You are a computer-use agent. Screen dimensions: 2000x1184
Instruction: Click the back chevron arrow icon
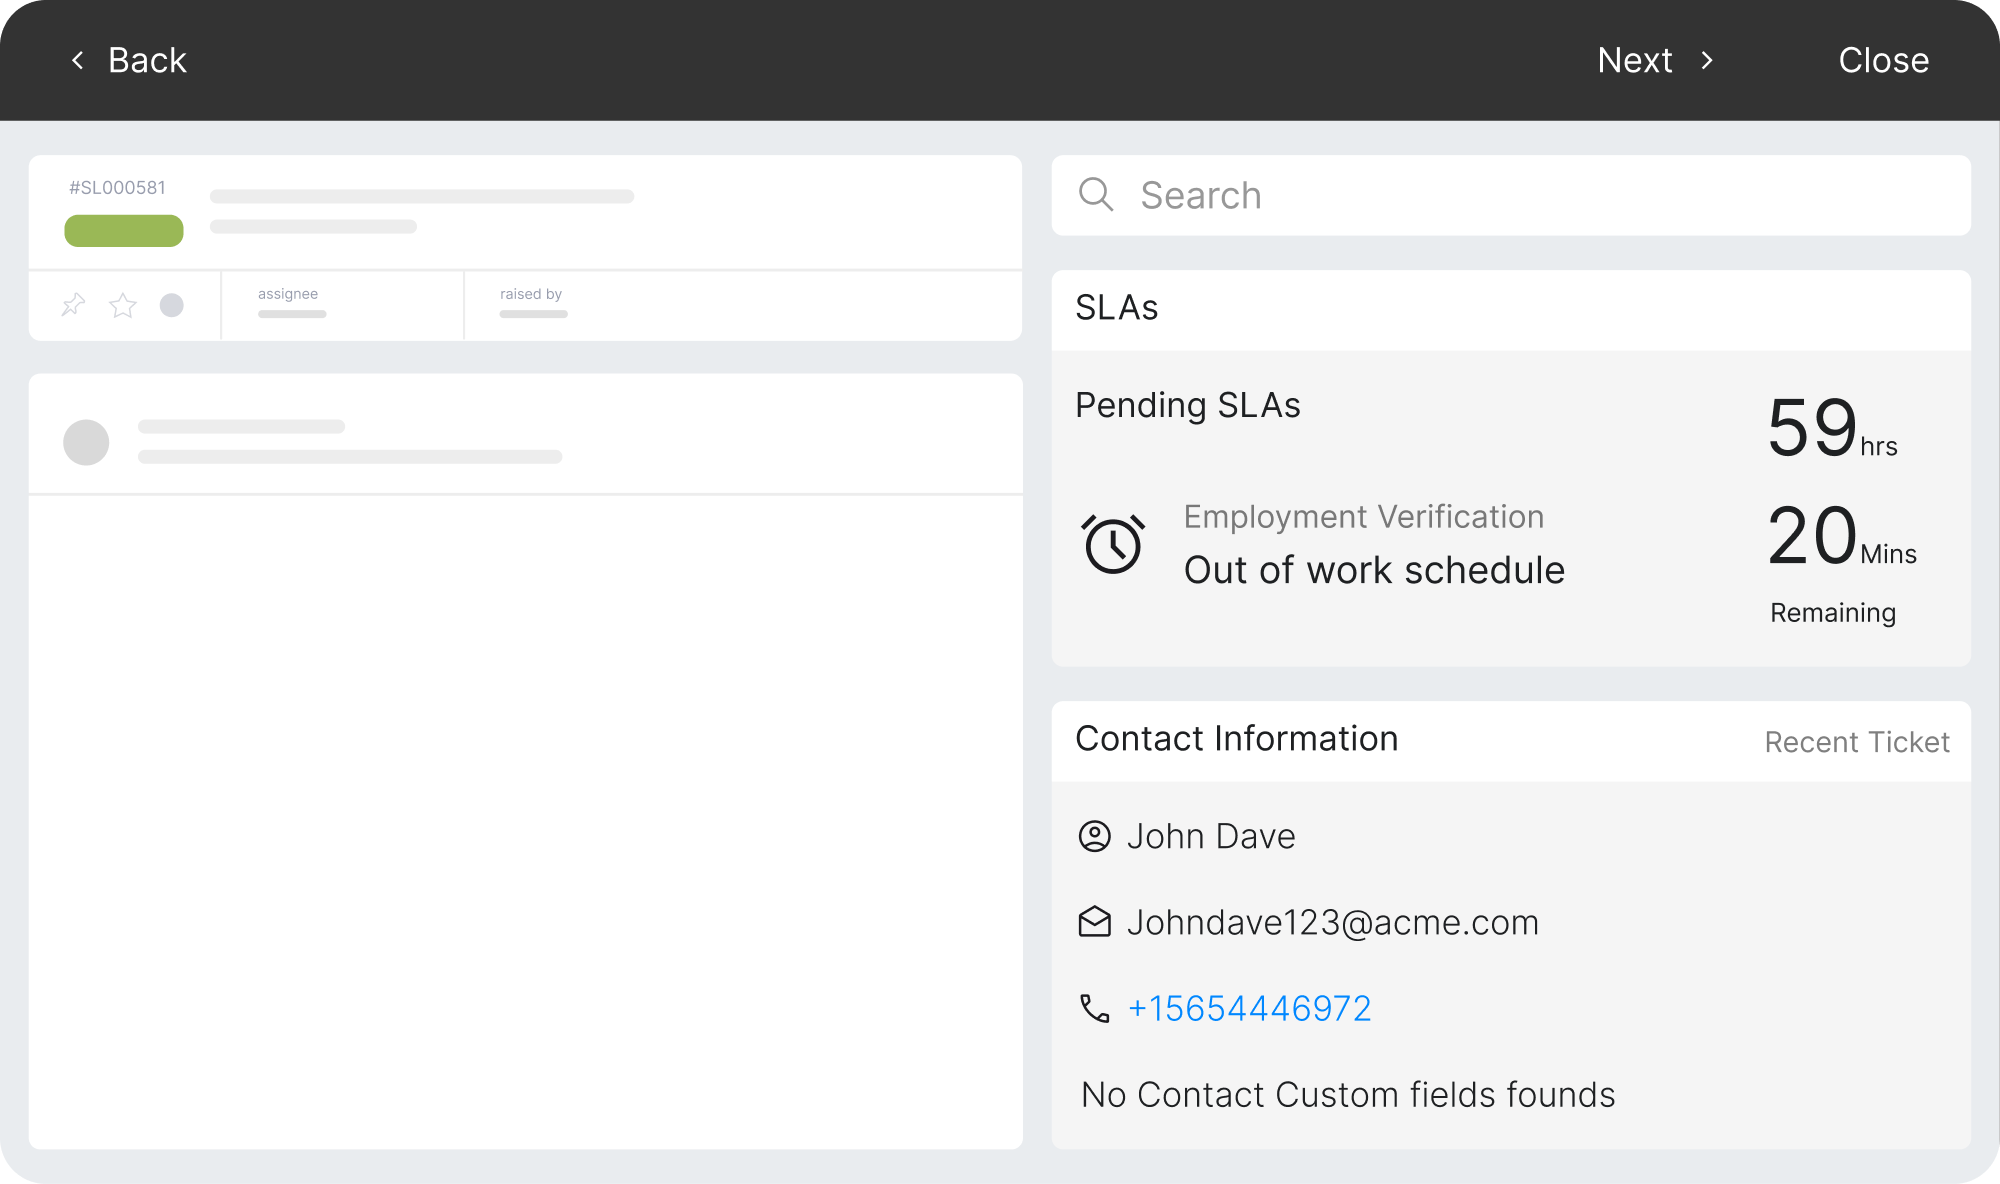77,60
